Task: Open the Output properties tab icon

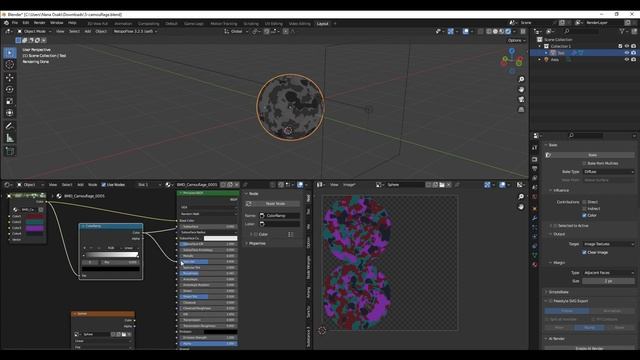Action: click(x=535, y=169)
